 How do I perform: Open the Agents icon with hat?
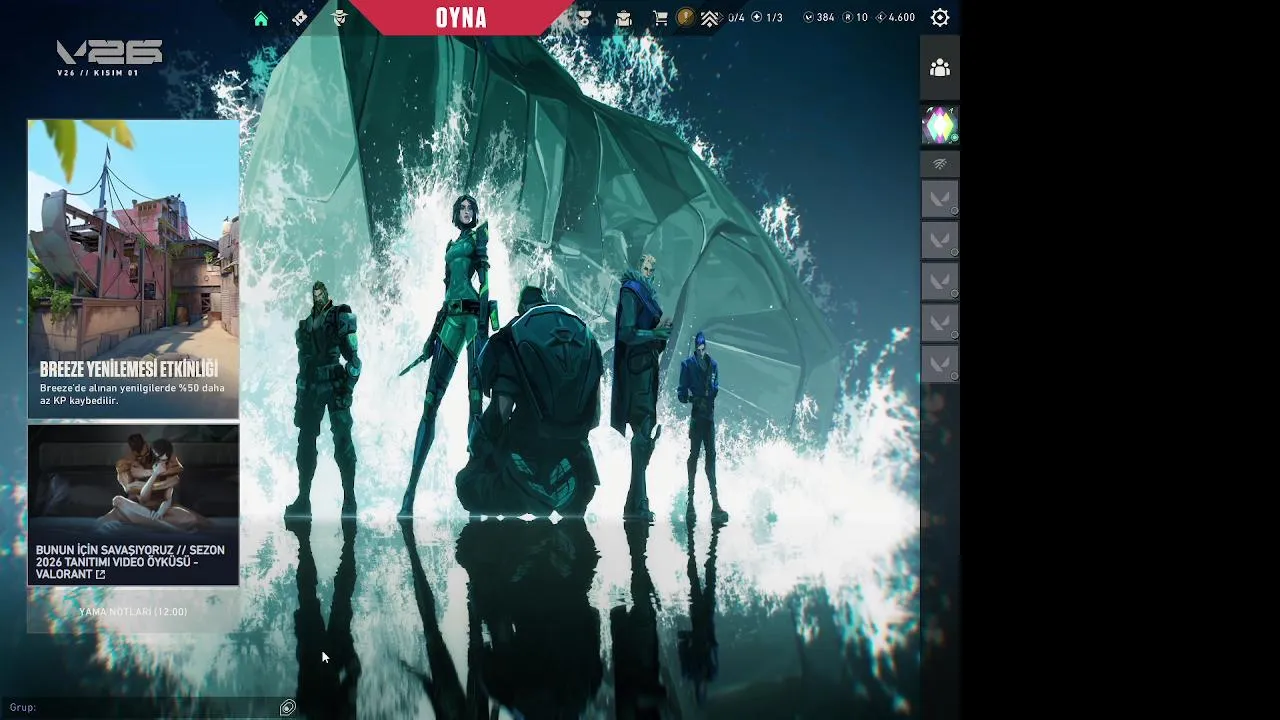(340, 18)
